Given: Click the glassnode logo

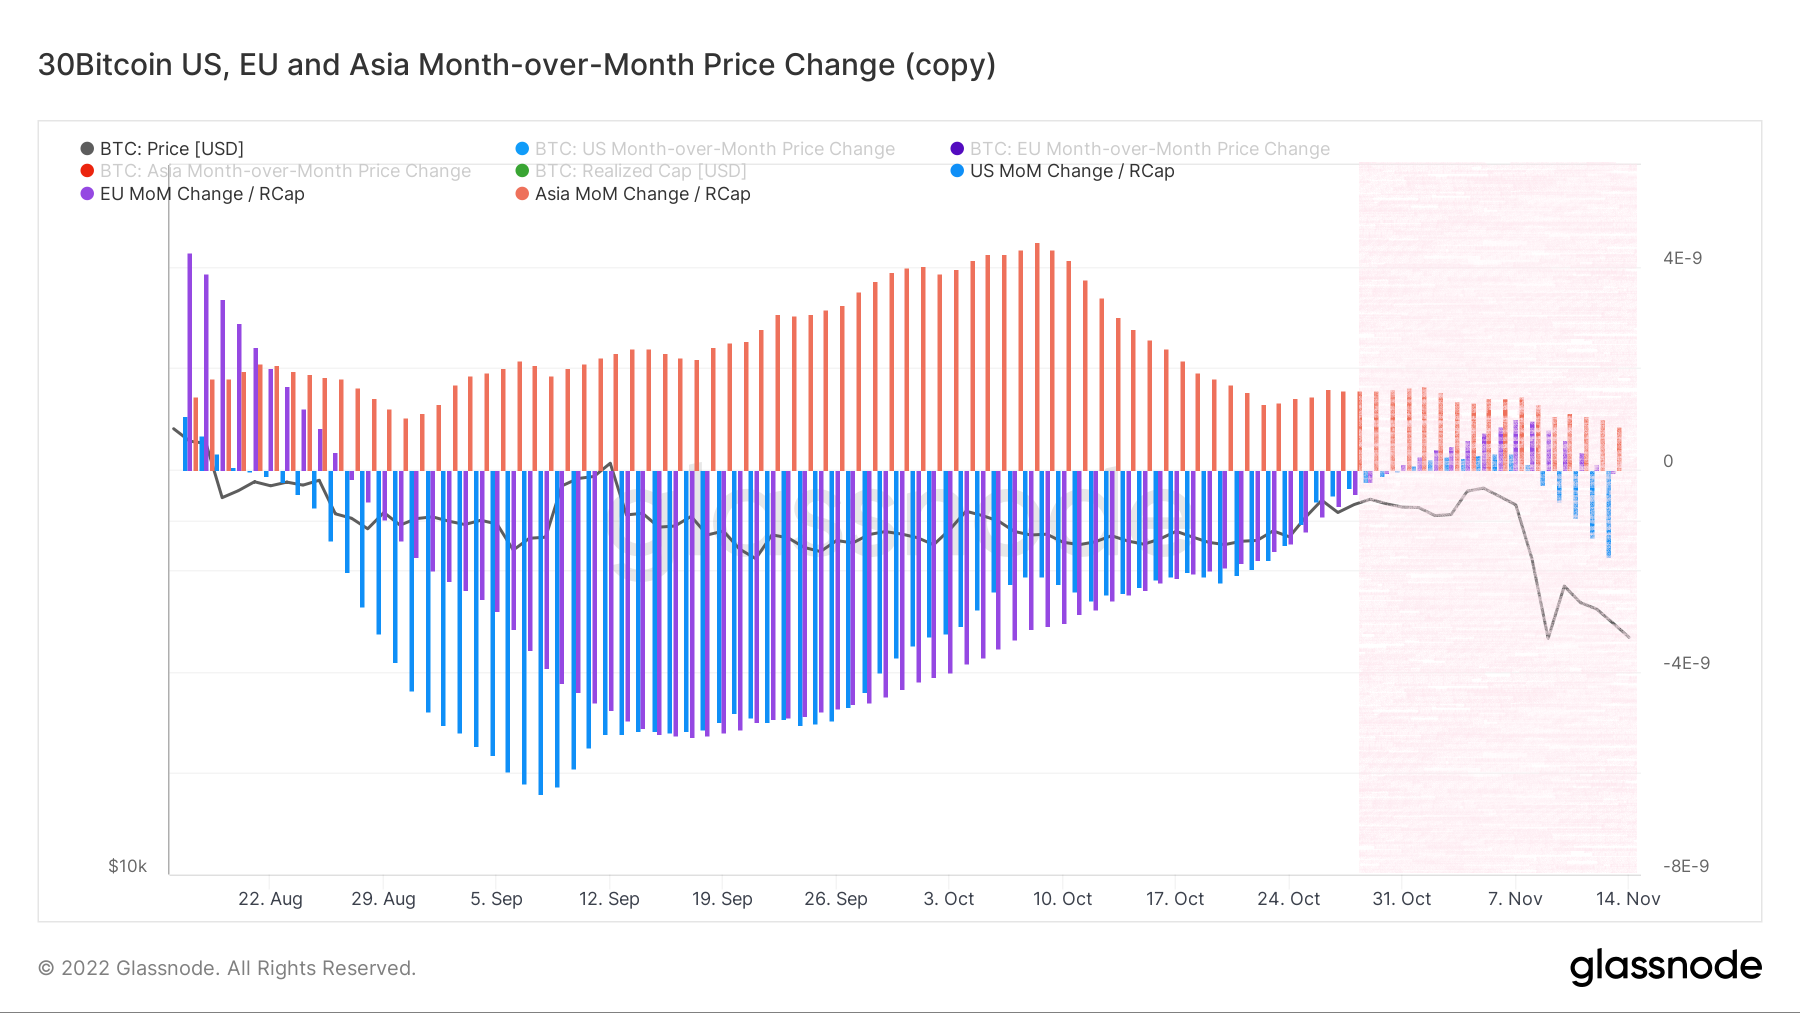Looking at the screenshot, I should 1665,966.
